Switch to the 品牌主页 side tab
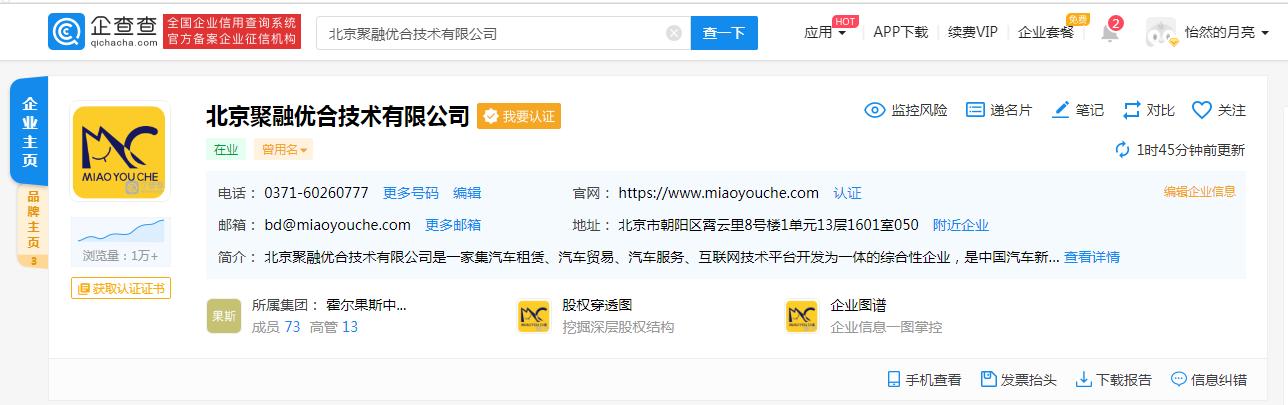Viewport: 1288px width, 405px height. [32, 228]
